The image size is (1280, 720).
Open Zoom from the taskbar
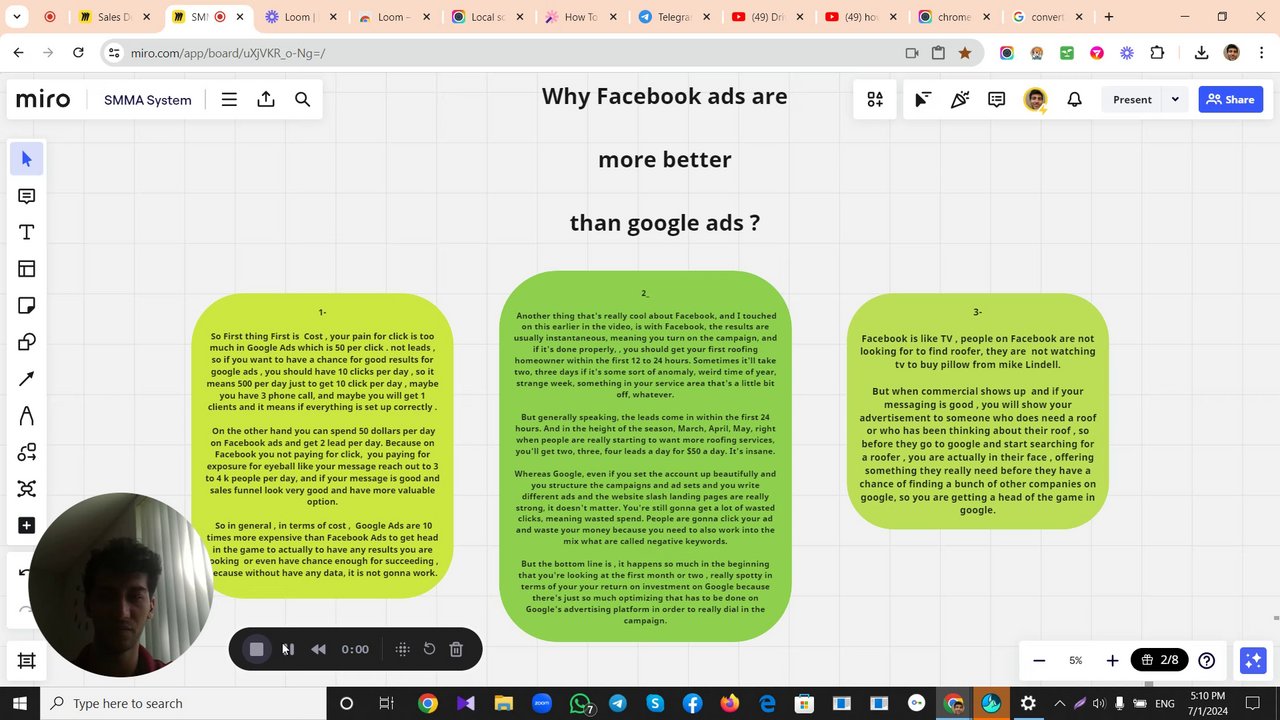tap(542, 703)
